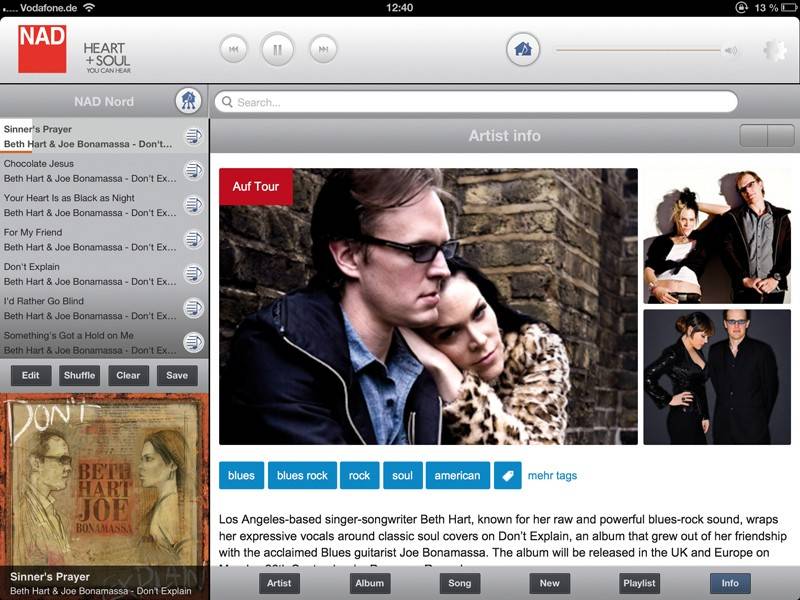This screenshot has height=600, width=800.
Task: Open the lower right artist photo
Action: pos(717,377)
